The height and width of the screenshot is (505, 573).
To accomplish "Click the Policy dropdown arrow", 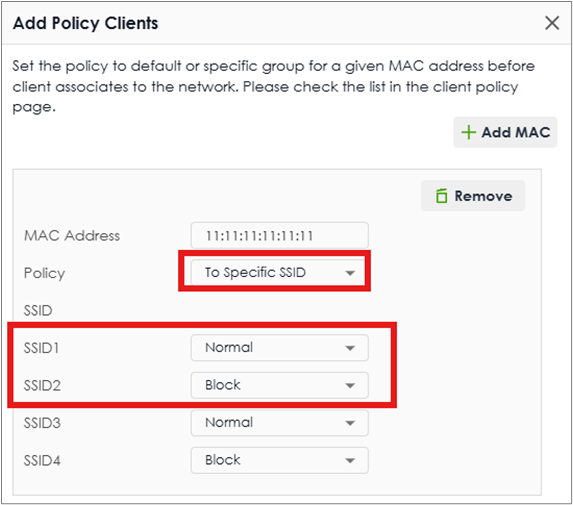I will [350, 273].
